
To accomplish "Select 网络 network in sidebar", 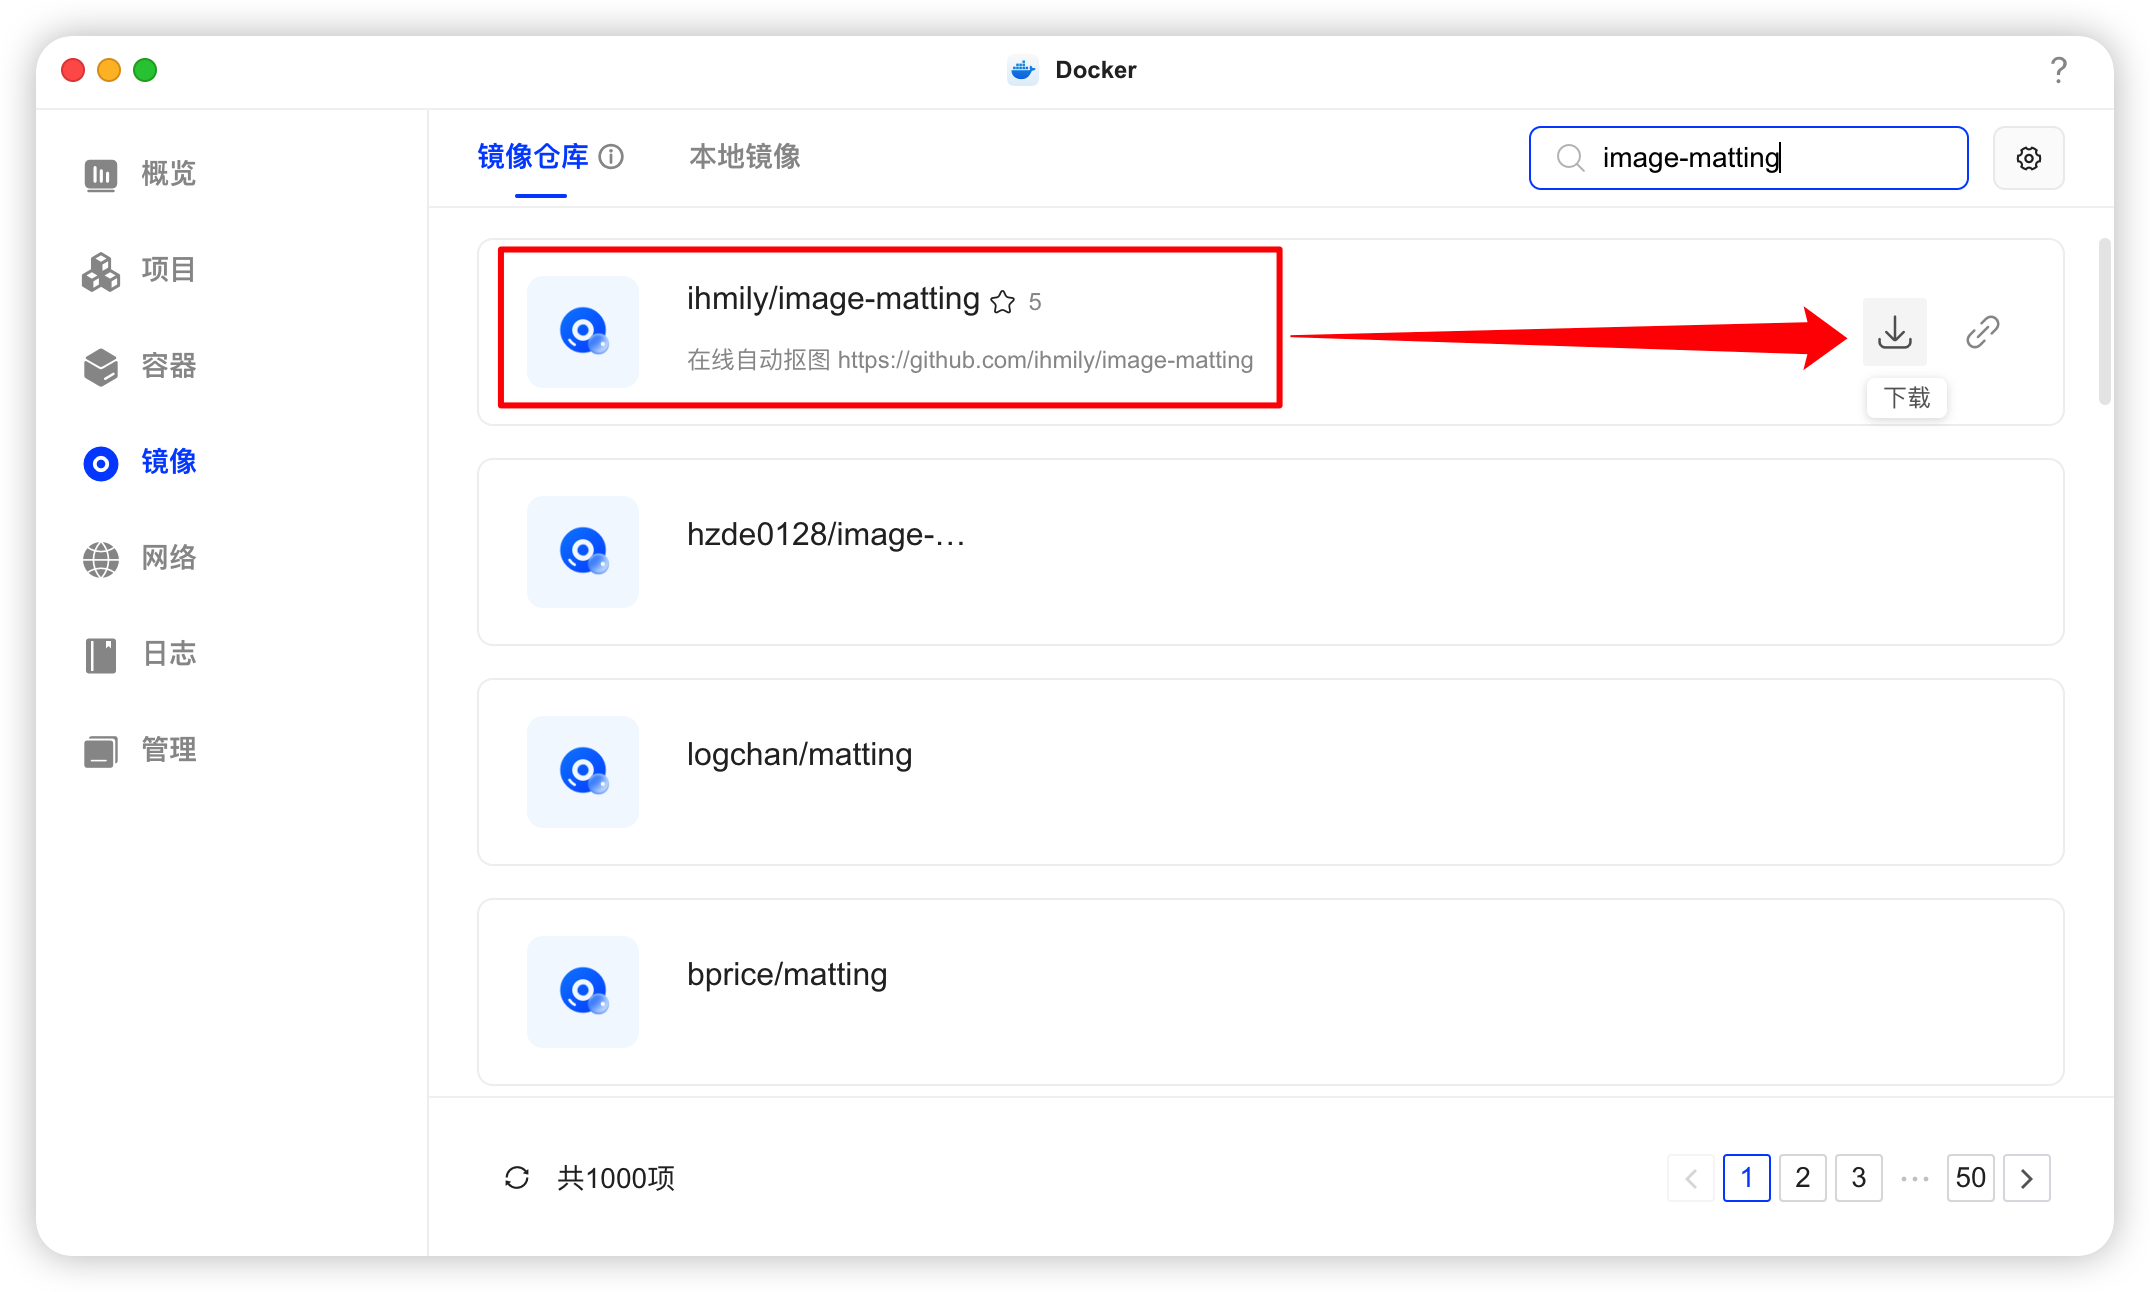I will [140, 558].
